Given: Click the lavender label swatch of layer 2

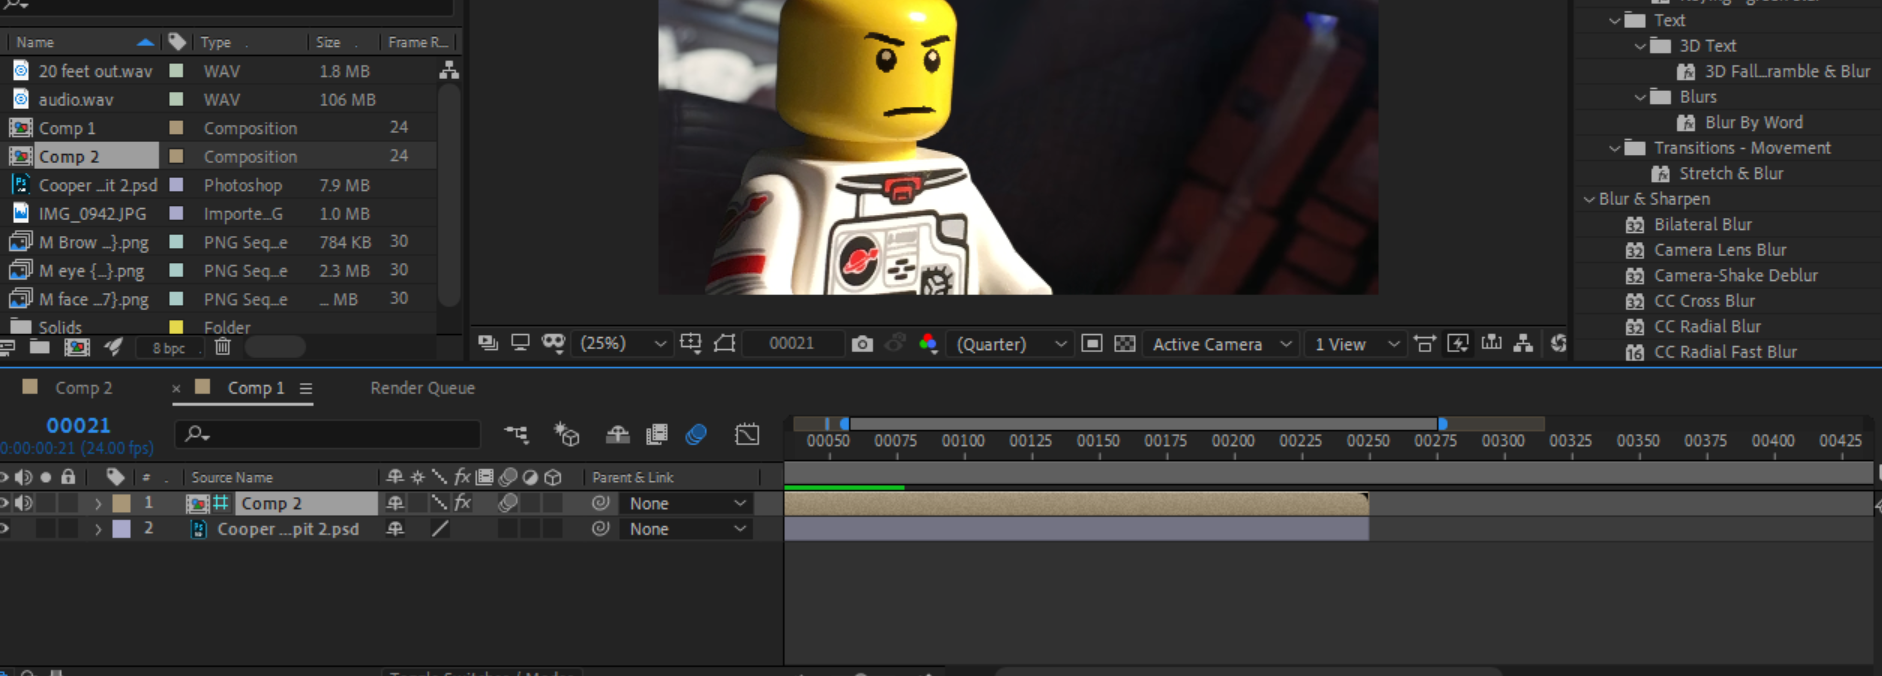Looking at the screenshot, I should 122,529.
